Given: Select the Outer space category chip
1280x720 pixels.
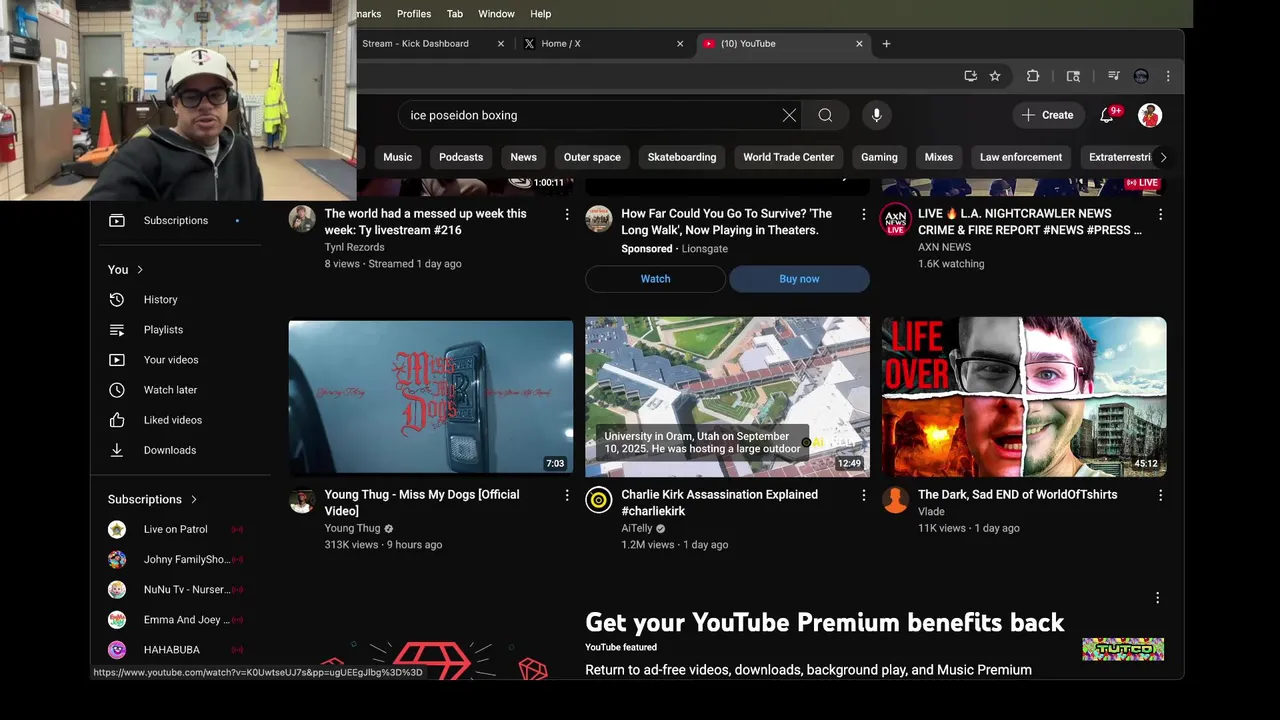Looking at the screenshot, I should (592, 157).
